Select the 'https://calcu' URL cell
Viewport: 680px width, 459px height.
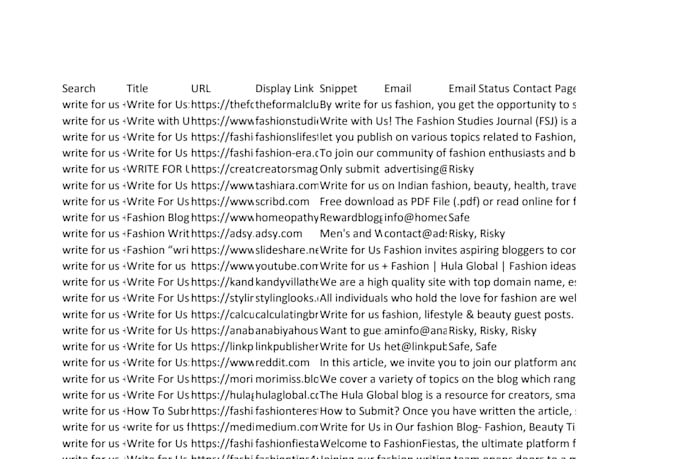tap(222, 315)
